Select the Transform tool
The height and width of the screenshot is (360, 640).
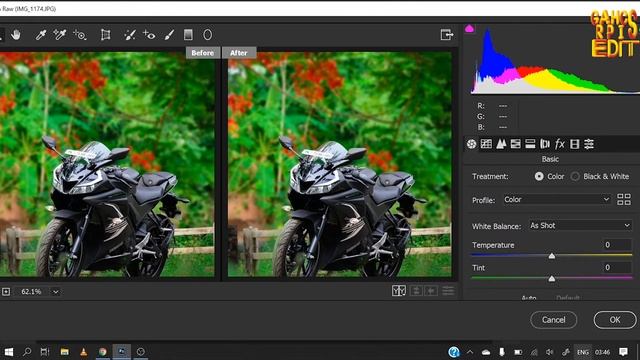pos(105,35)
